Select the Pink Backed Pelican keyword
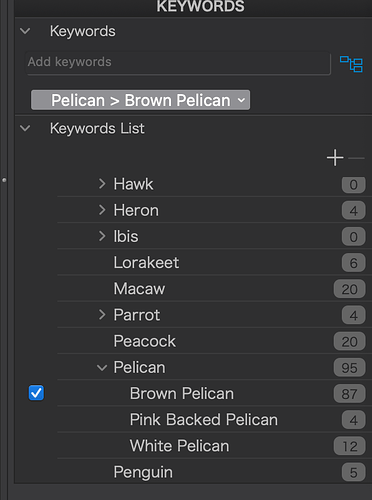The image size is (372, 500). tap(204, 419)
